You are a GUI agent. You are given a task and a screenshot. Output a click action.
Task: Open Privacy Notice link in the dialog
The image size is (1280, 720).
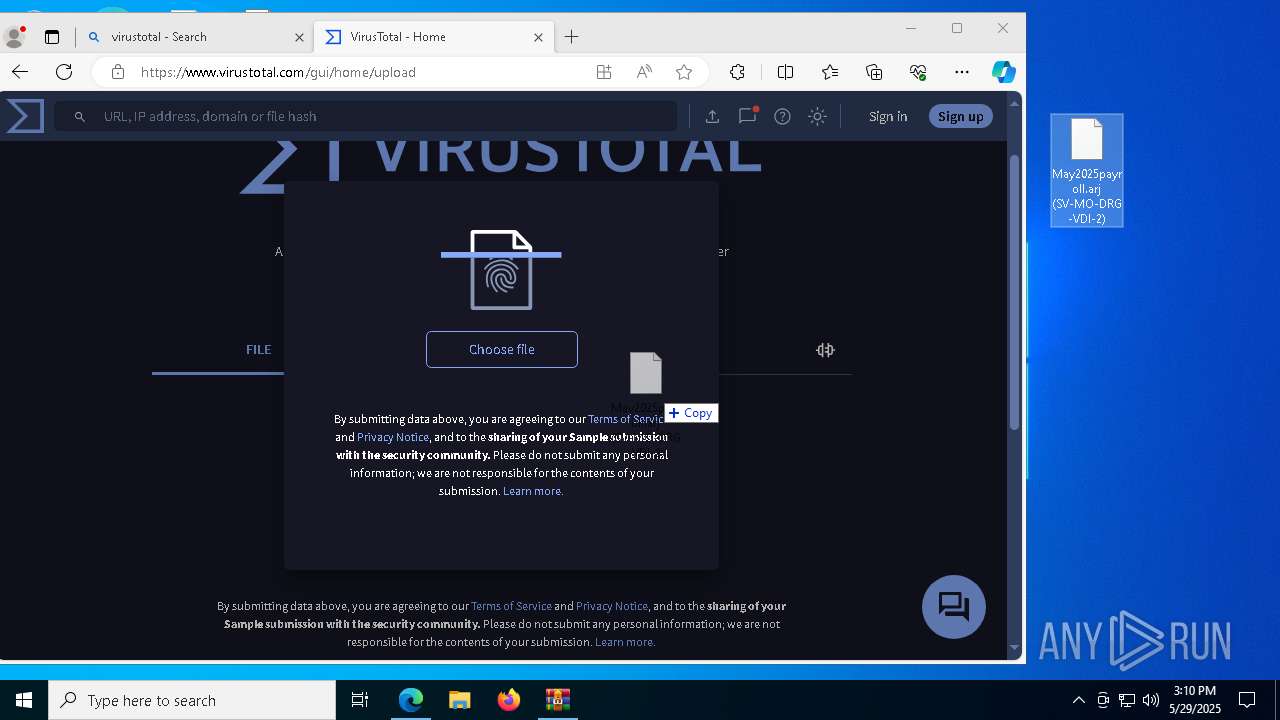[x=393, y=437]
